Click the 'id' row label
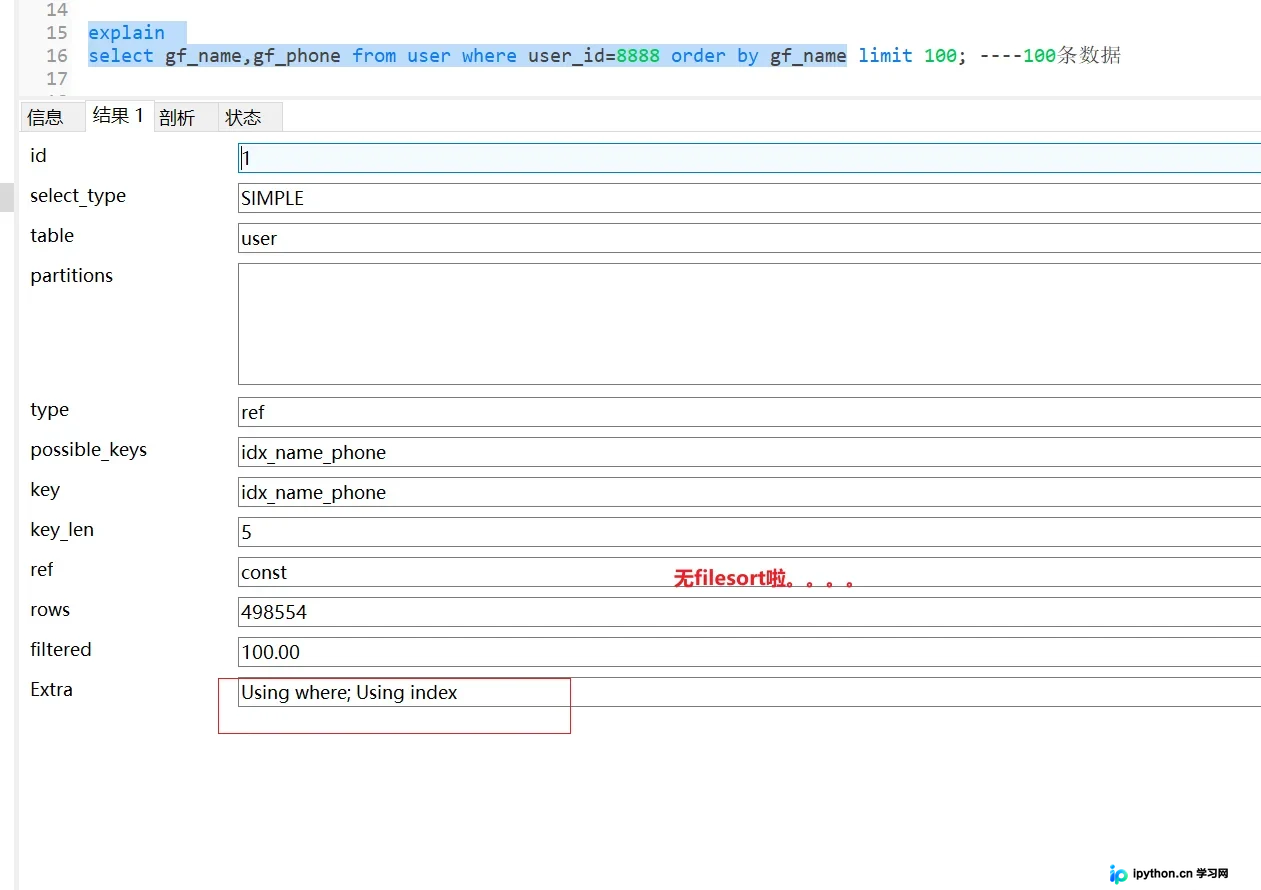Screen dimensions: 1261x890 pos(38,155)
